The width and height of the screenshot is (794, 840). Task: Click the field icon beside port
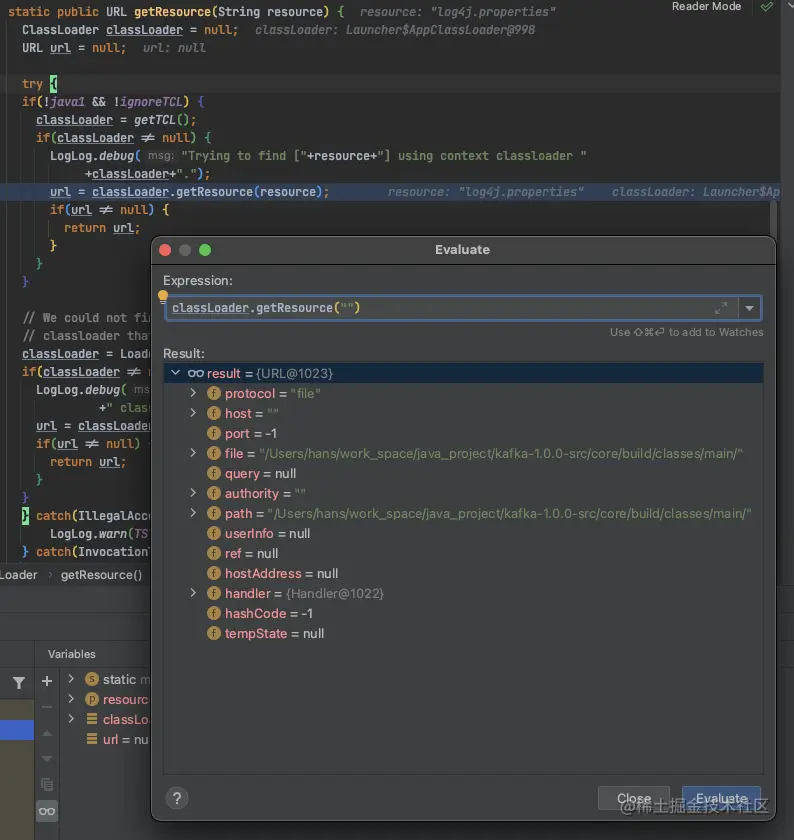pyautogui.click(x=214, y=433)
